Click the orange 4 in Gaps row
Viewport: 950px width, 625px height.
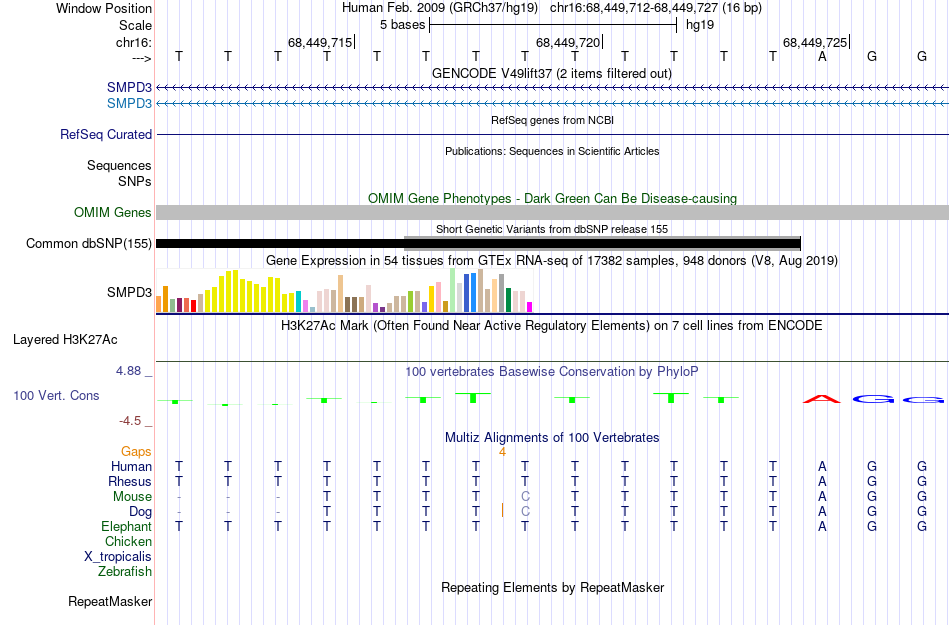502,452
